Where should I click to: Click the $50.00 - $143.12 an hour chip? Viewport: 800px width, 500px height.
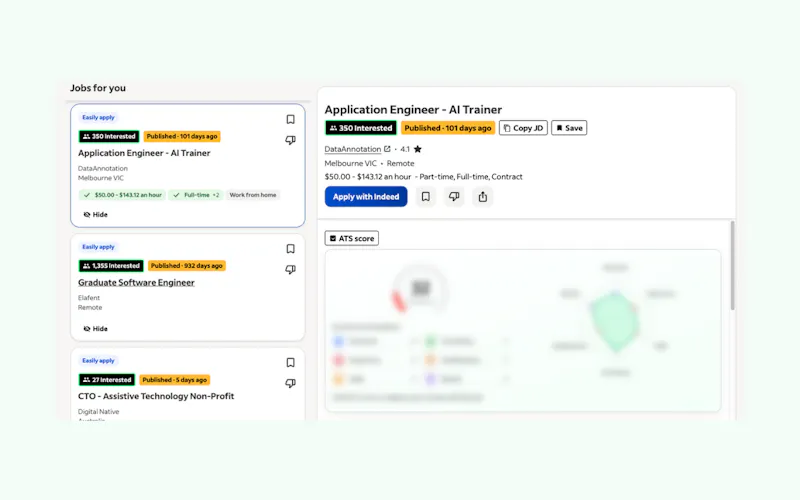coord(122,195)
